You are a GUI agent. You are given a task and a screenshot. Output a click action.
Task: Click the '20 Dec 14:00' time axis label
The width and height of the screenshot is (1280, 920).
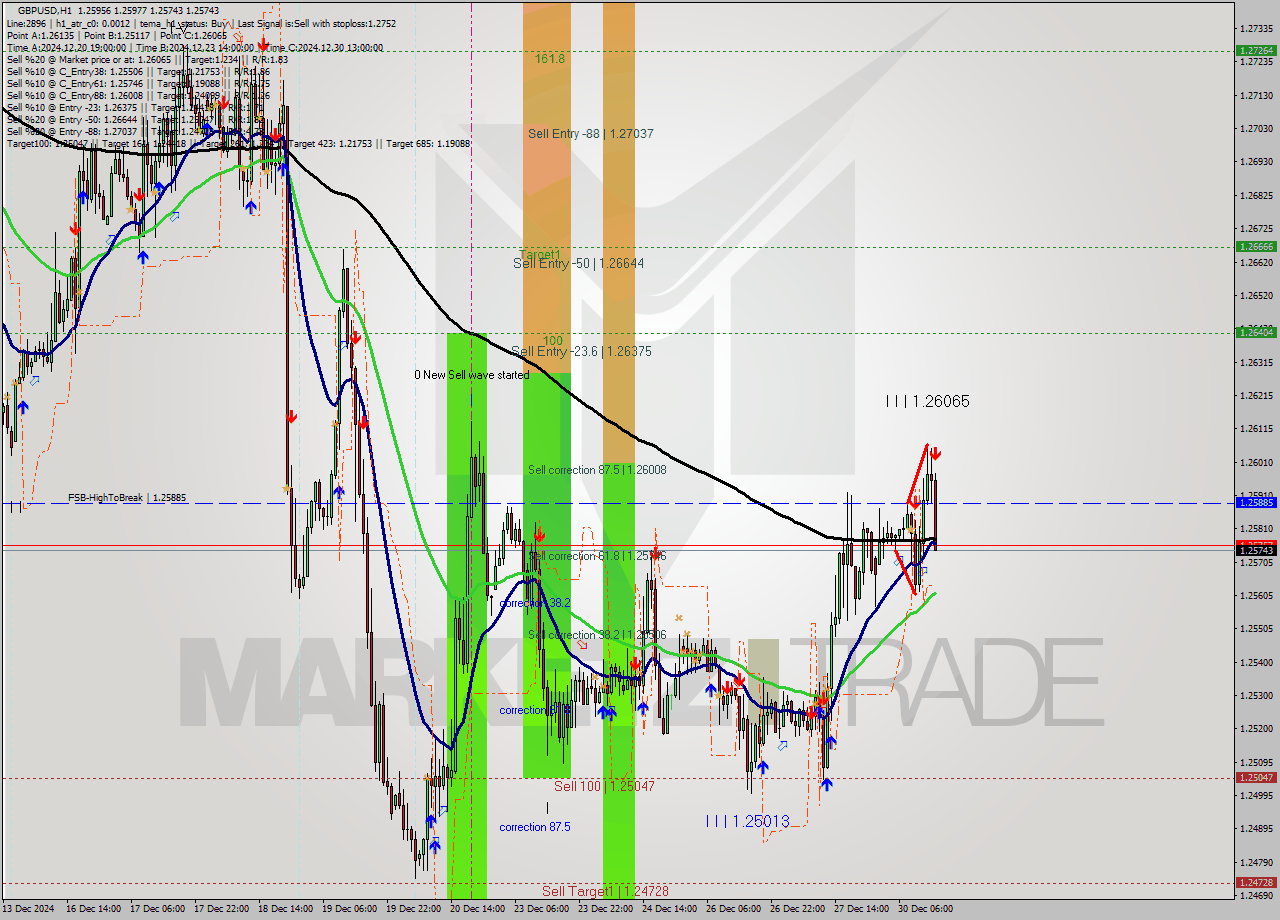(477, 909)
